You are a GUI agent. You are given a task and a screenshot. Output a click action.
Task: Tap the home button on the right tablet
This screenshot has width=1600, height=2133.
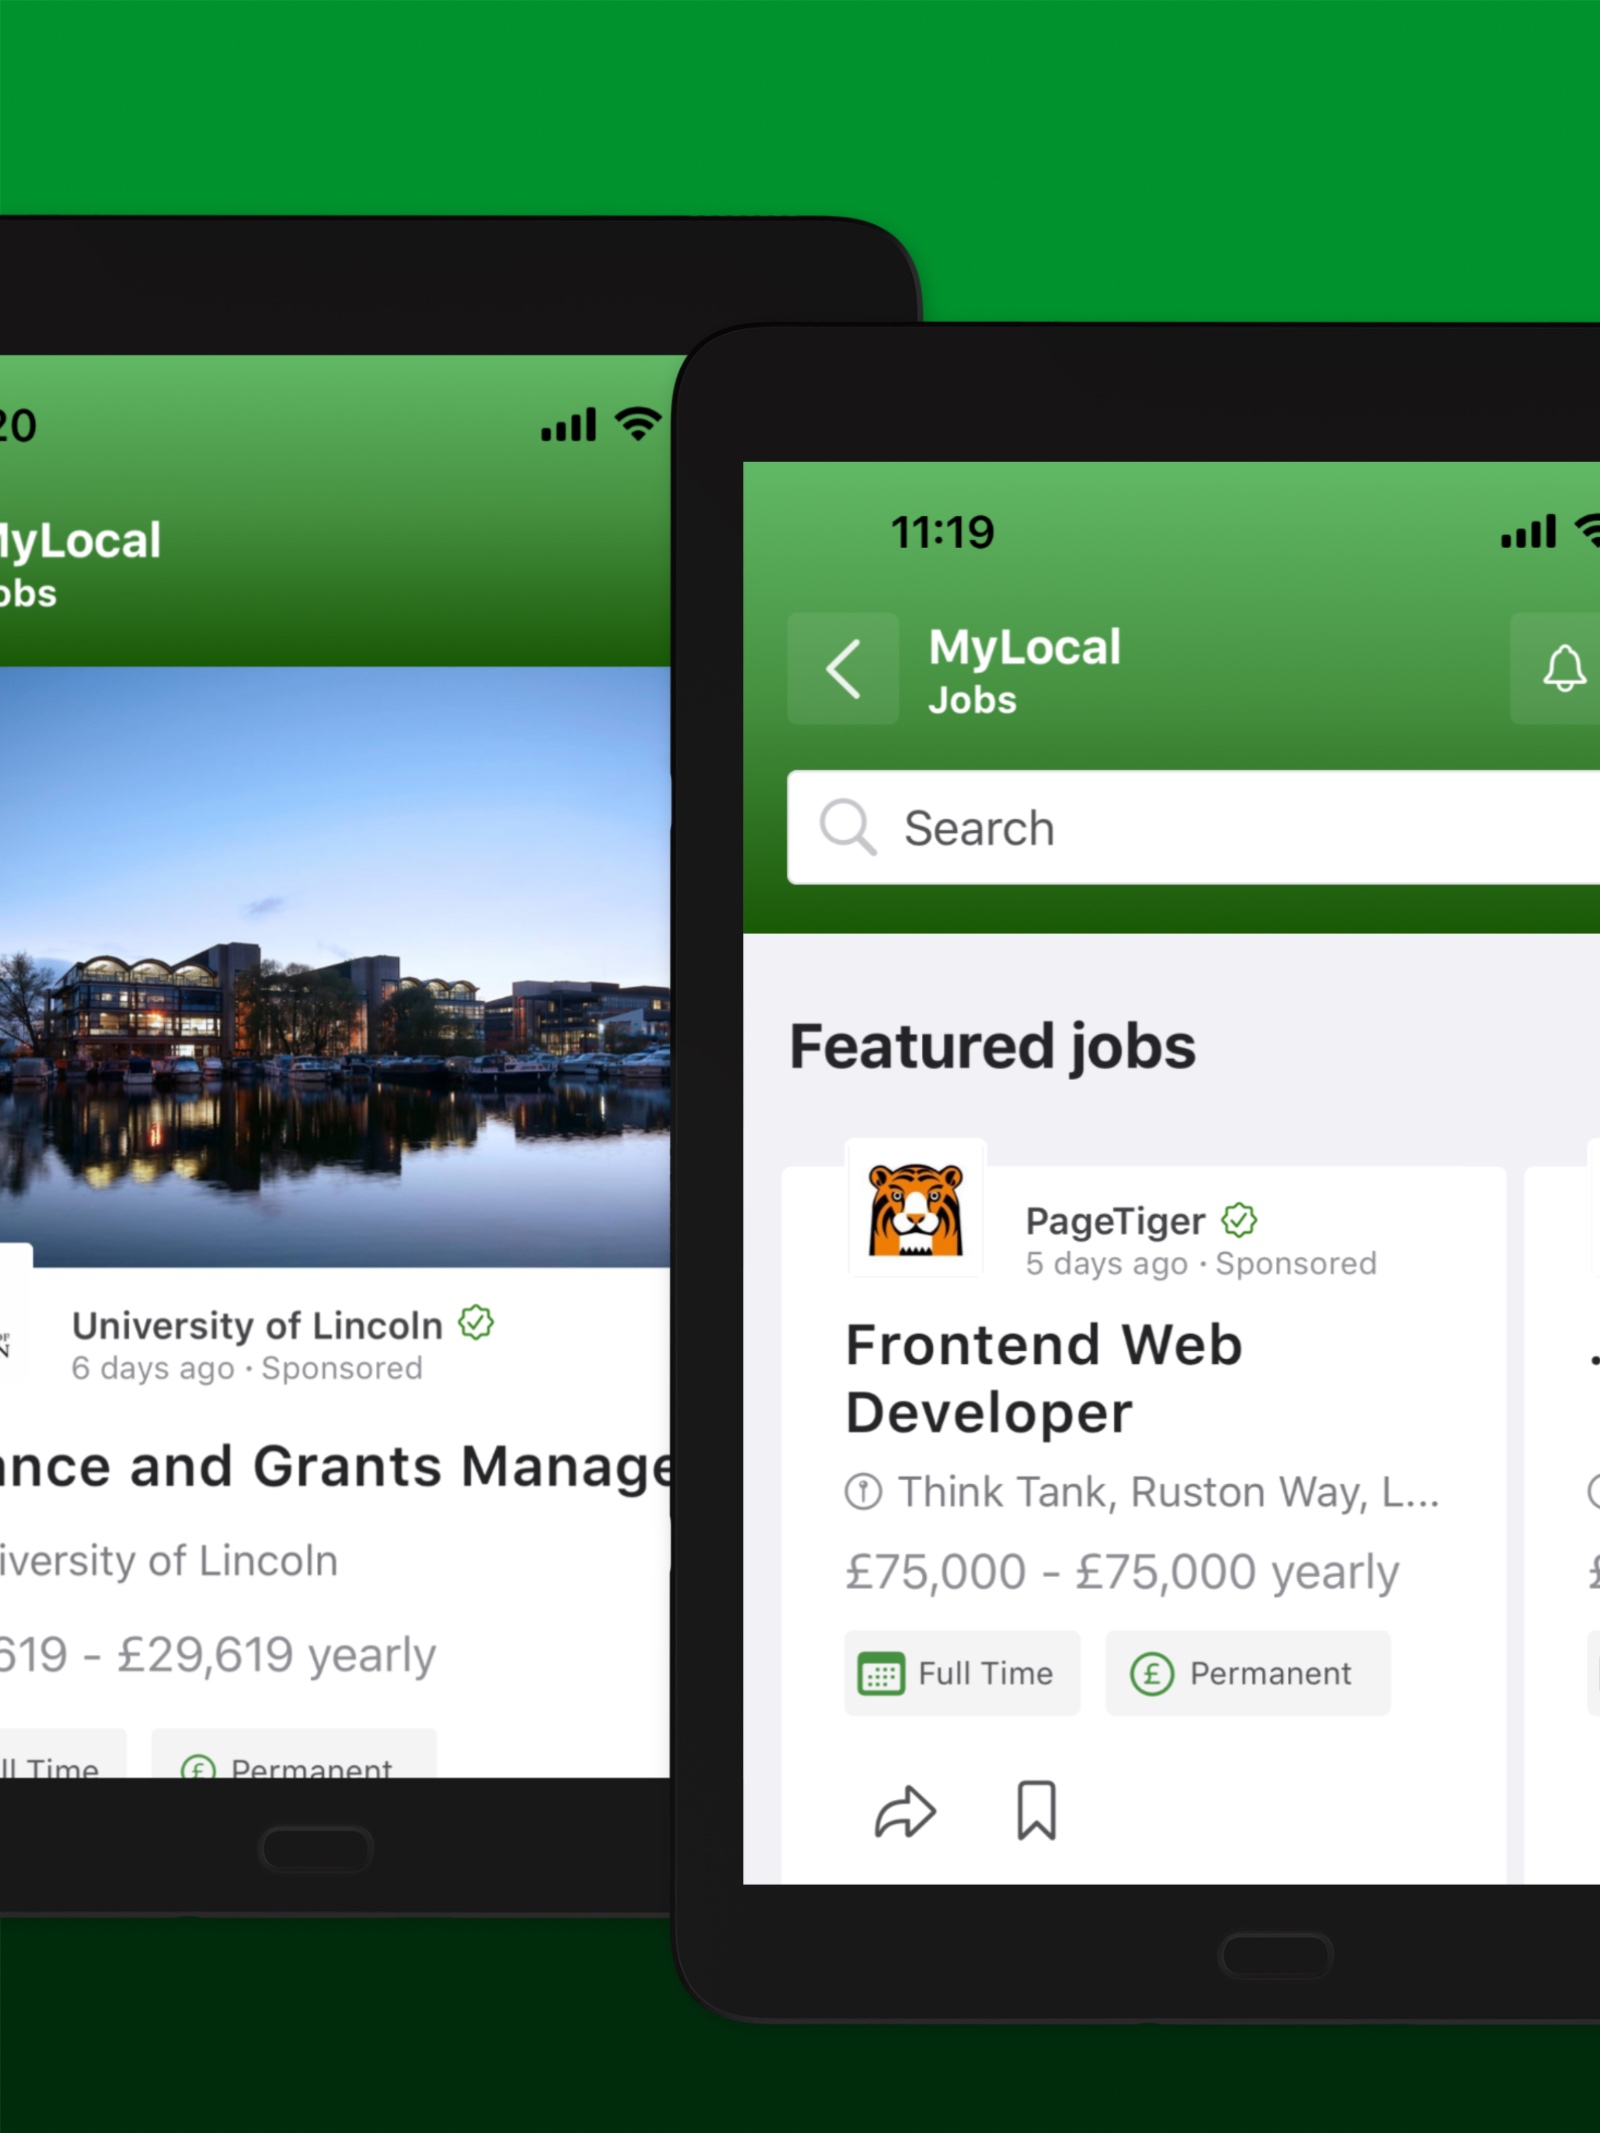(x=1277, y=1956)
